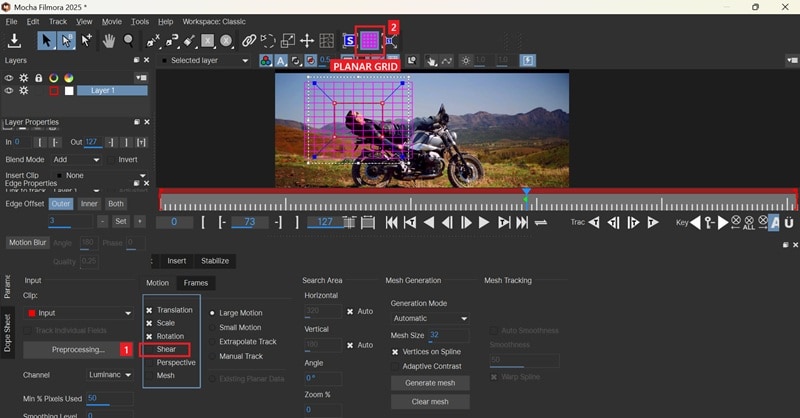
Task: Toggle the Layer 1 tracking cog
Action: (23, 90)
